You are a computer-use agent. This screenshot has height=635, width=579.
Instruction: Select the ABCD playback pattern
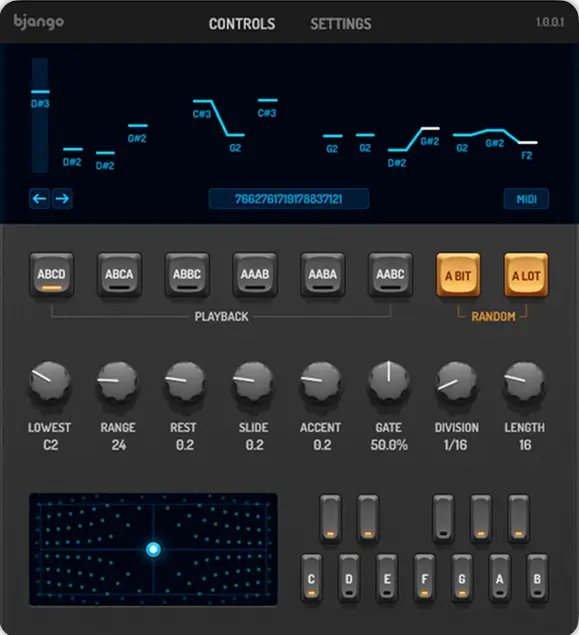pyautogui.click(x=51, y=275)
